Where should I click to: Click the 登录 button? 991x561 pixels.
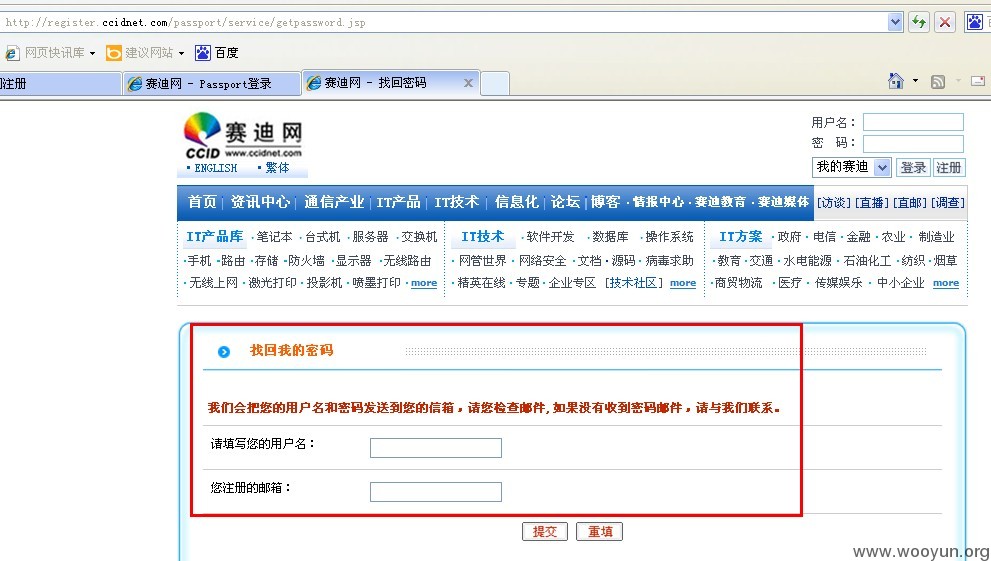pyautogui.click(x=913, y=167)
